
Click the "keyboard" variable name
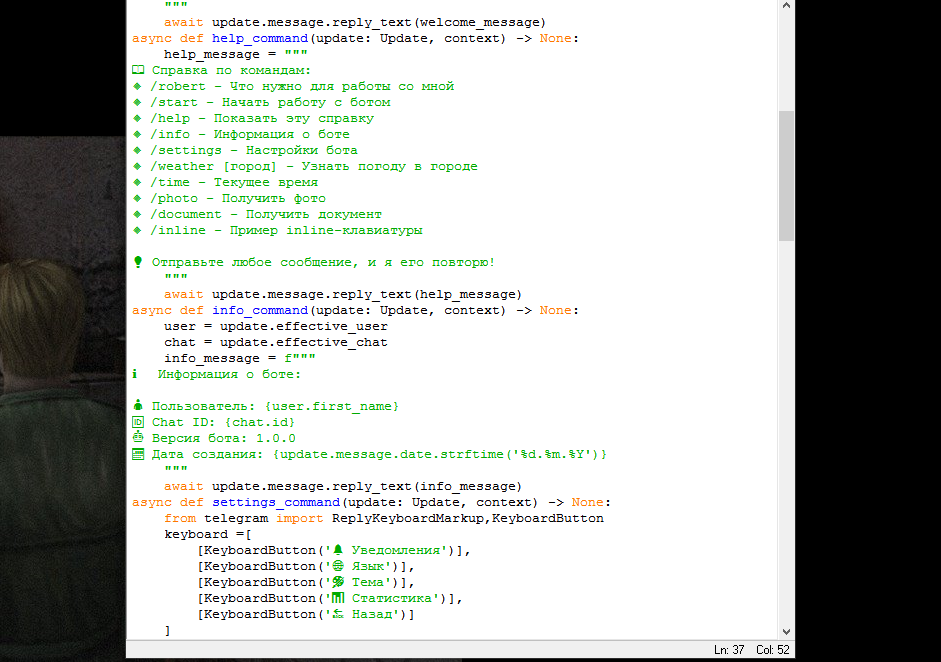pos(196,535)
